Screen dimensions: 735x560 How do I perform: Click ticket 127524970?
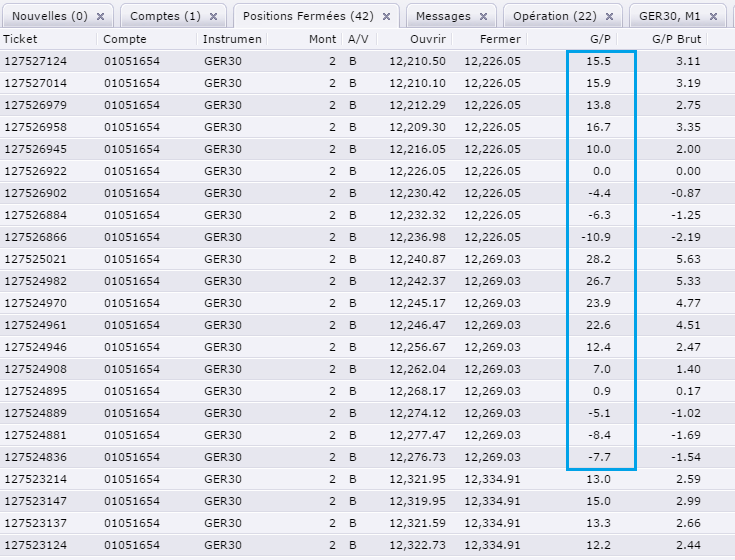[x=36, y=303]
